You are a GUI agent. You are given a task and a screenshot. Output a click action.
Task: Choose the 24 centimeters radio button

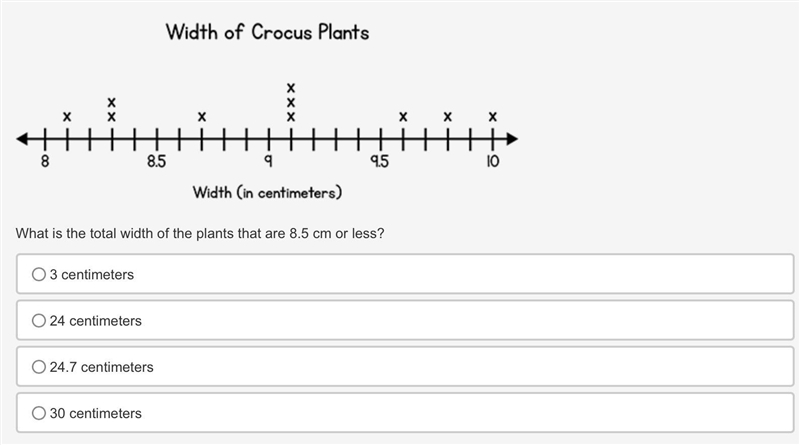pyautogui.click(x=39, y=320)
